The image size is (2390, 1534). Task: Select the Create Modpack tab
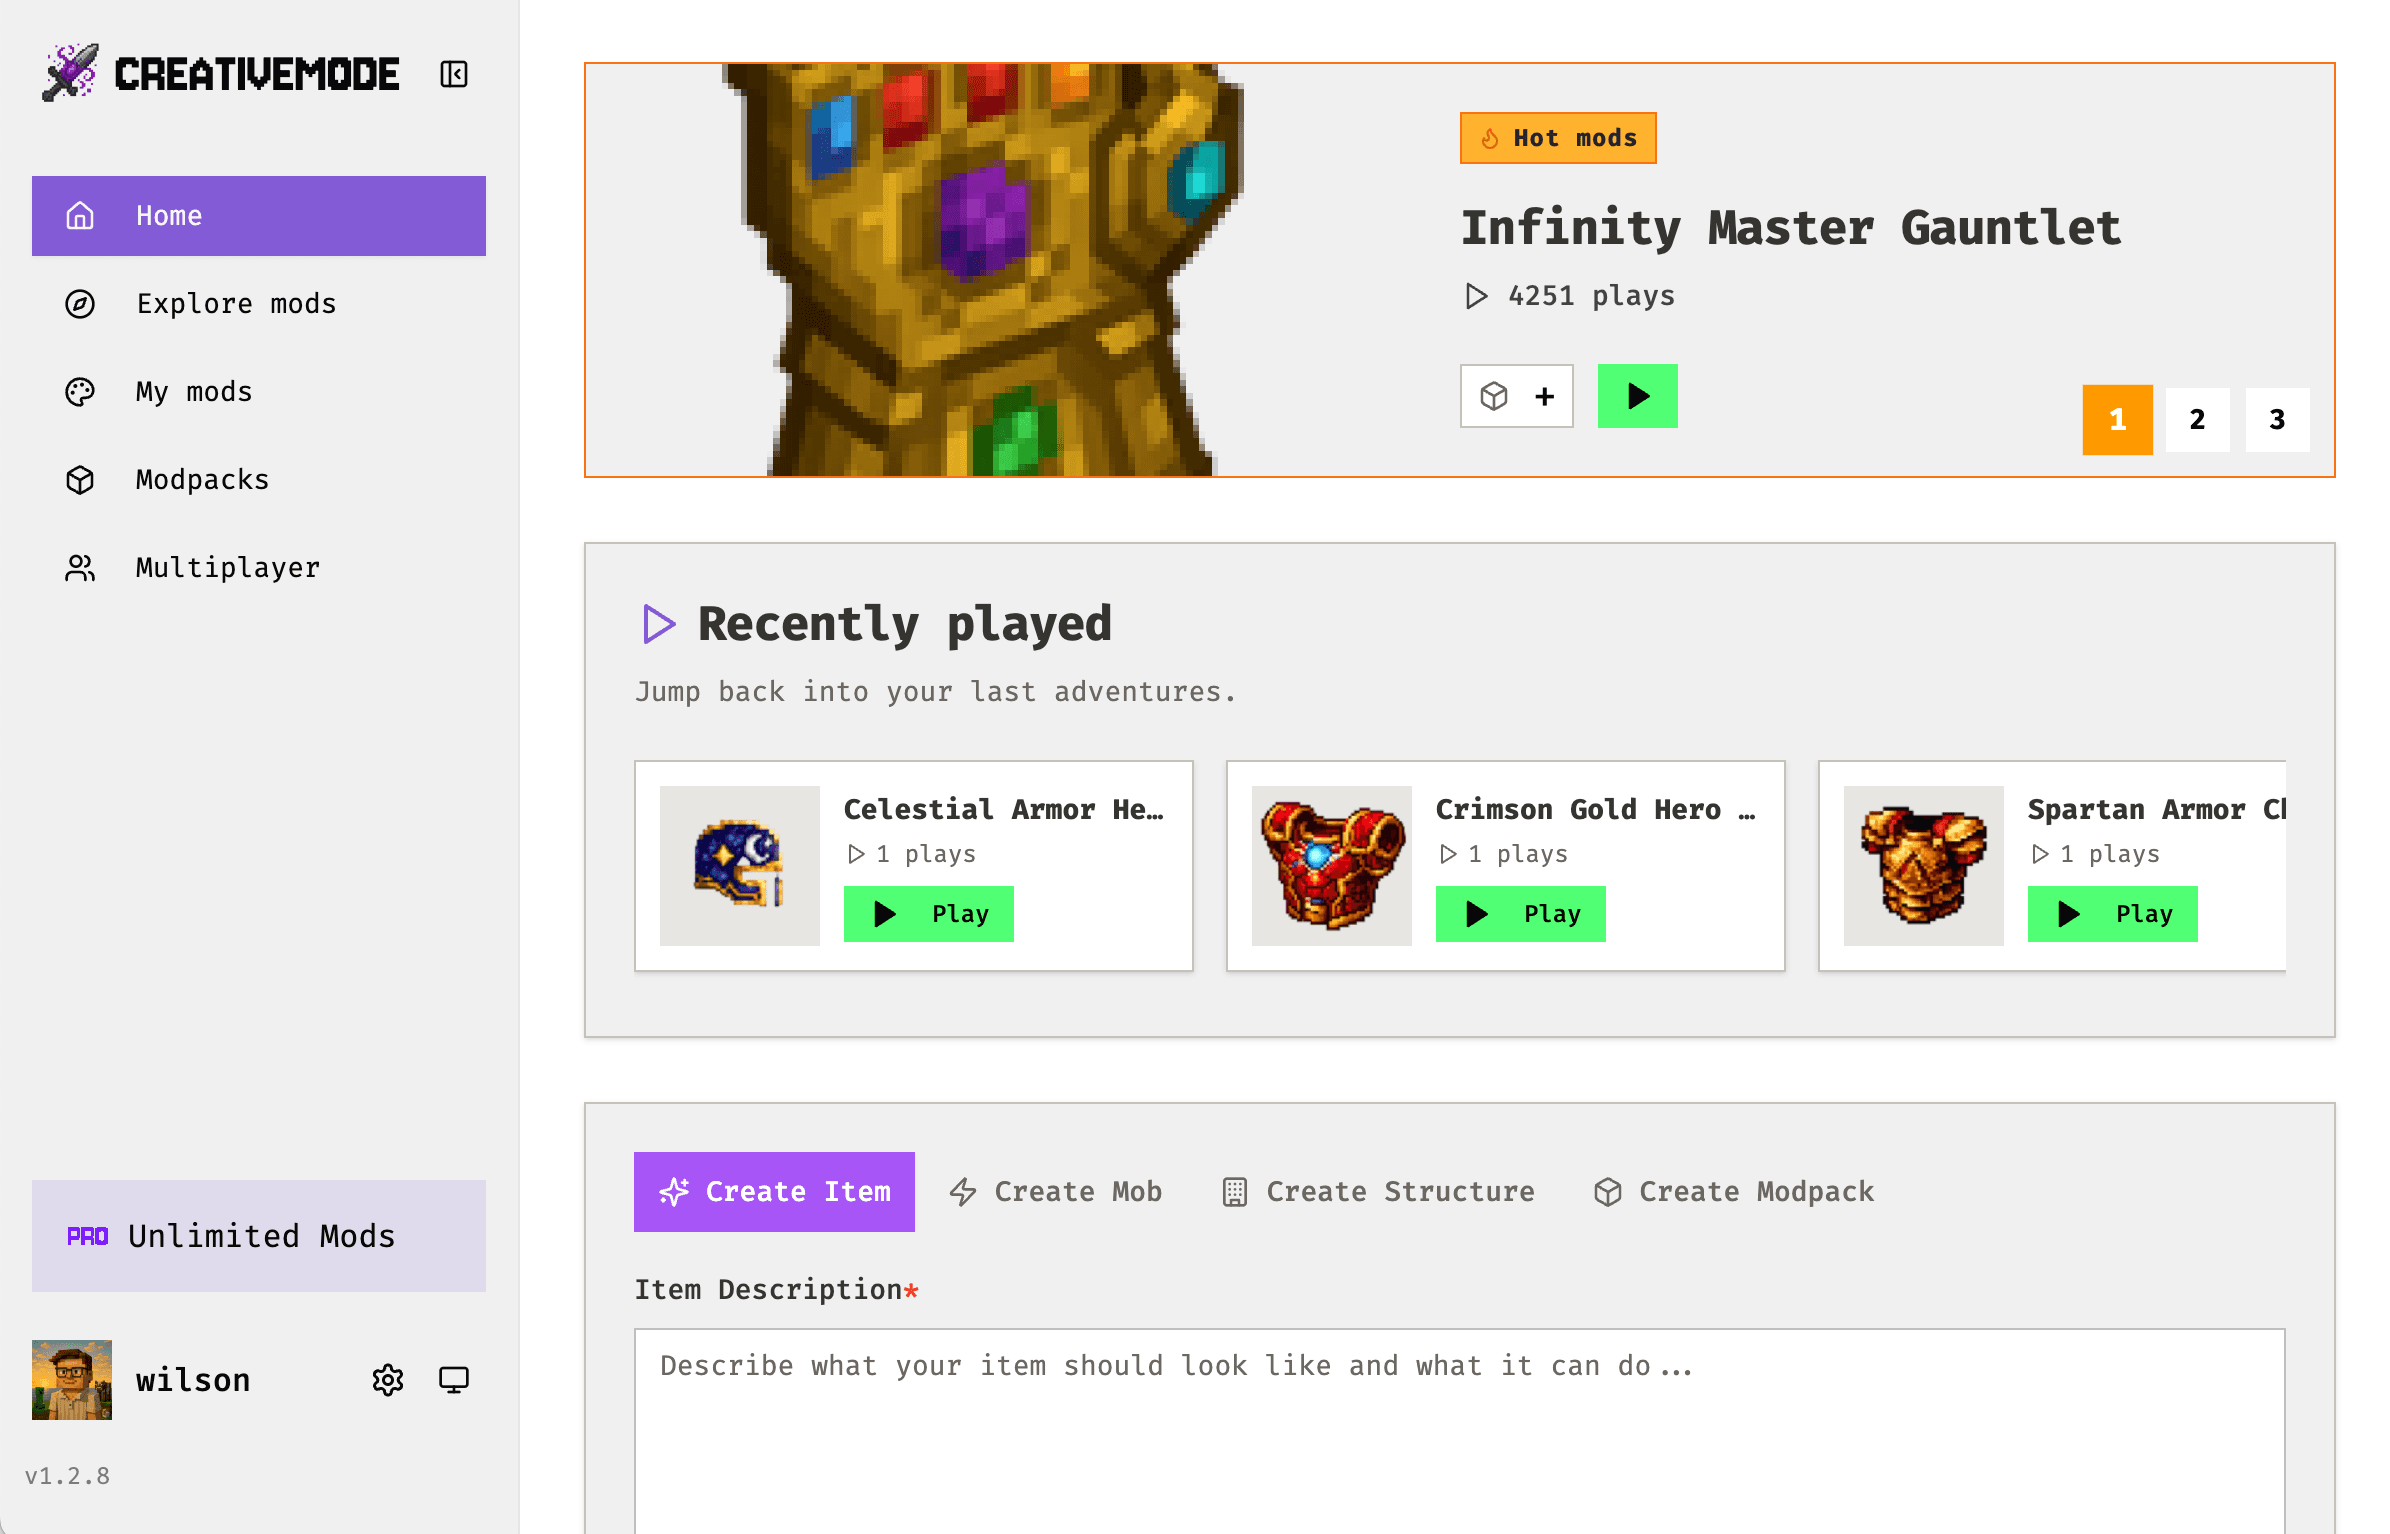(1734, 1192)
